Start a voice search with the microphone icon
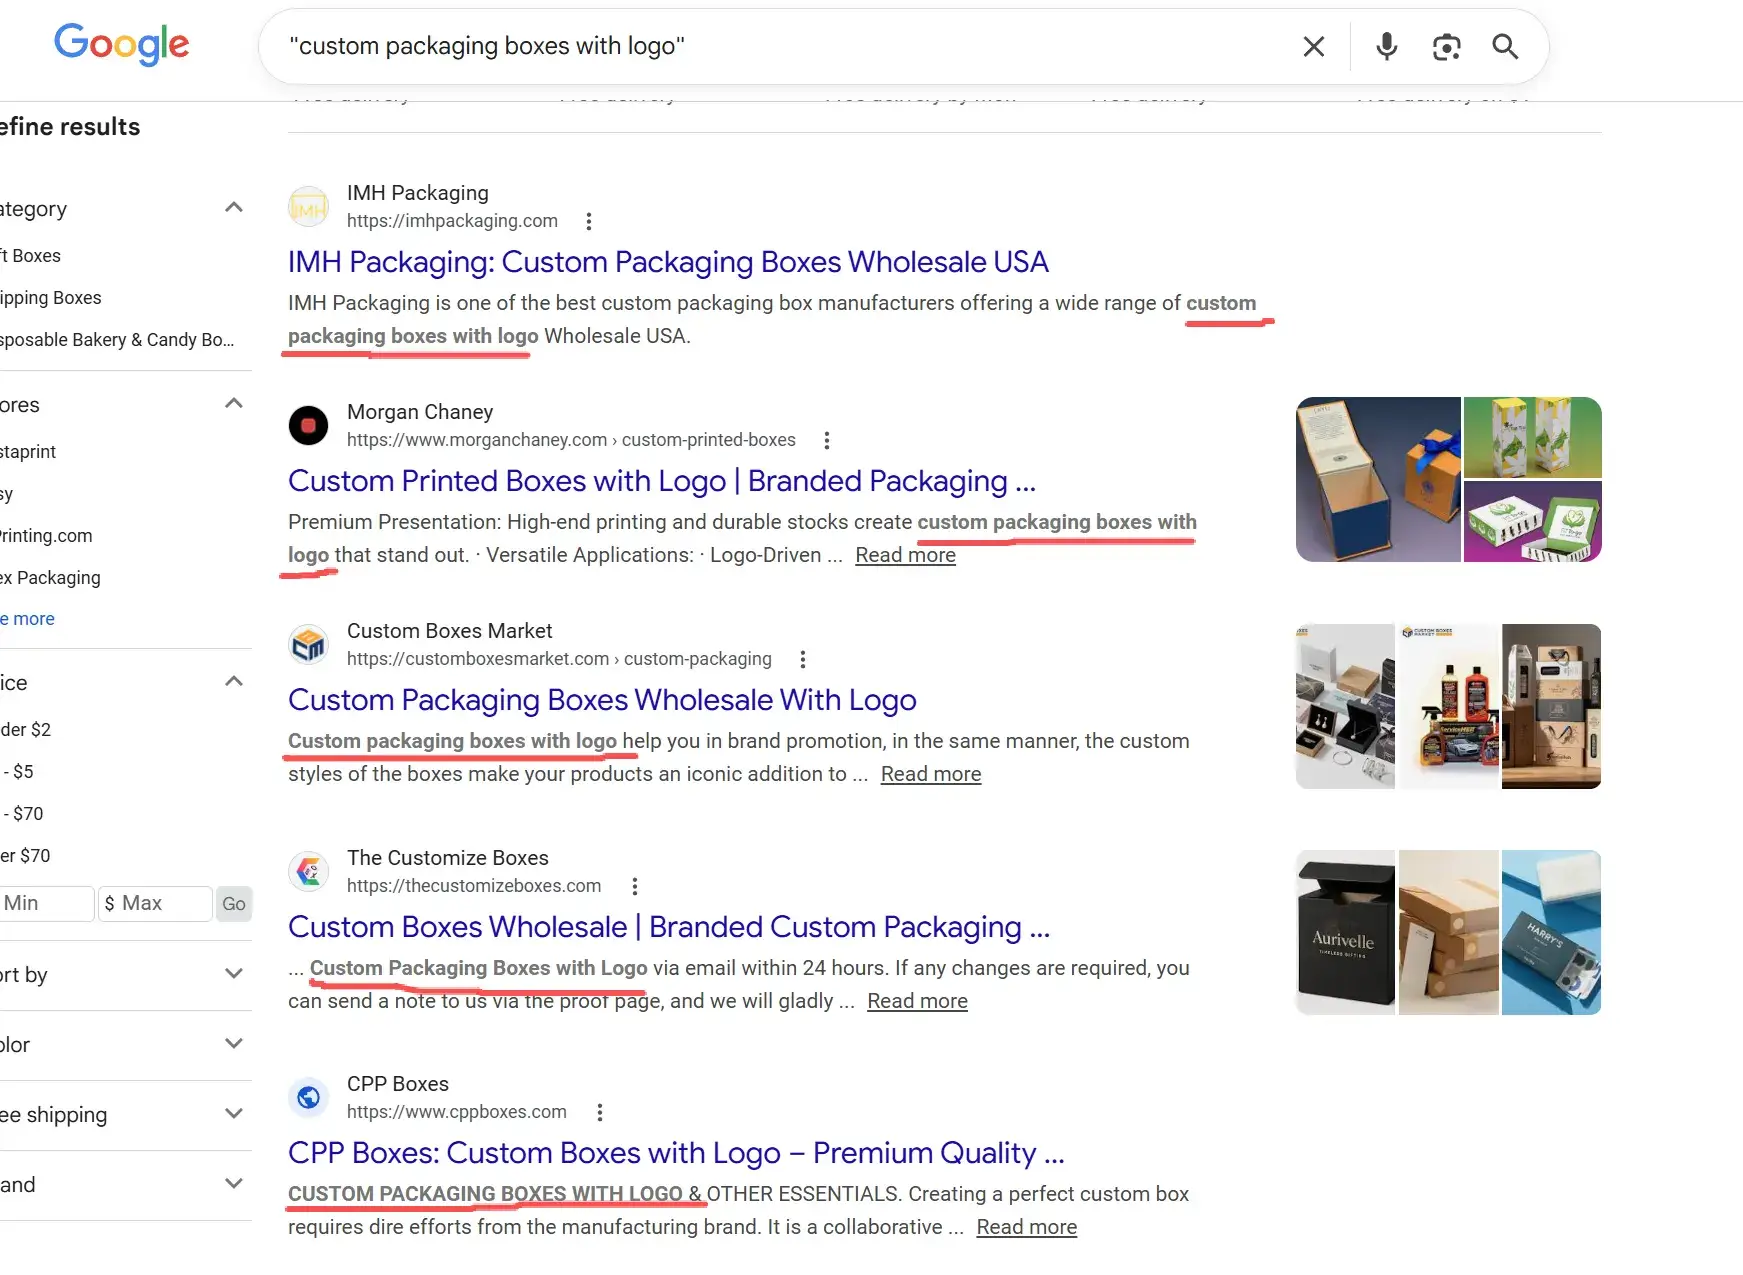Screen dimensions: 1743x1275 point(1386,47)
